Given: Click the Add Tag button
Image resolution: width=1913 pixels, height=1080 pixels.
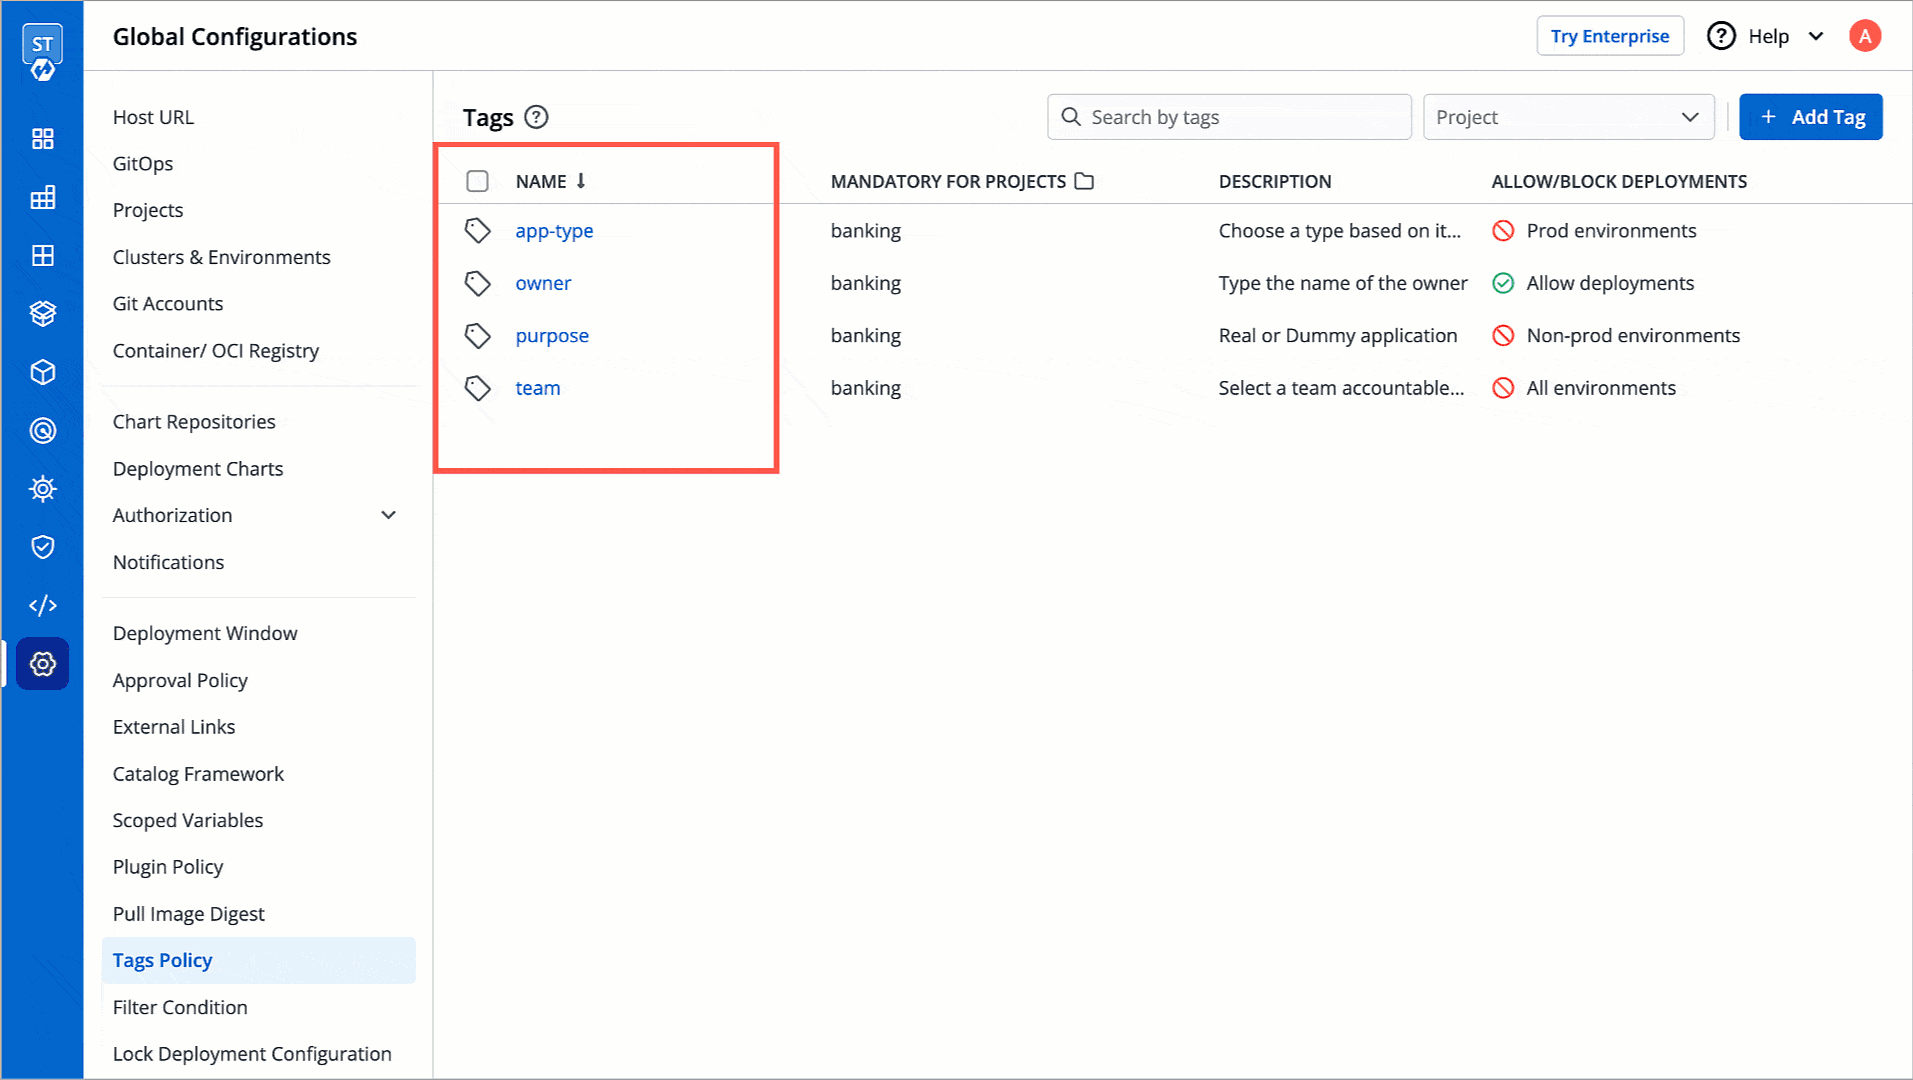Looking at the screenshot, I should [x=1810, y=116].
